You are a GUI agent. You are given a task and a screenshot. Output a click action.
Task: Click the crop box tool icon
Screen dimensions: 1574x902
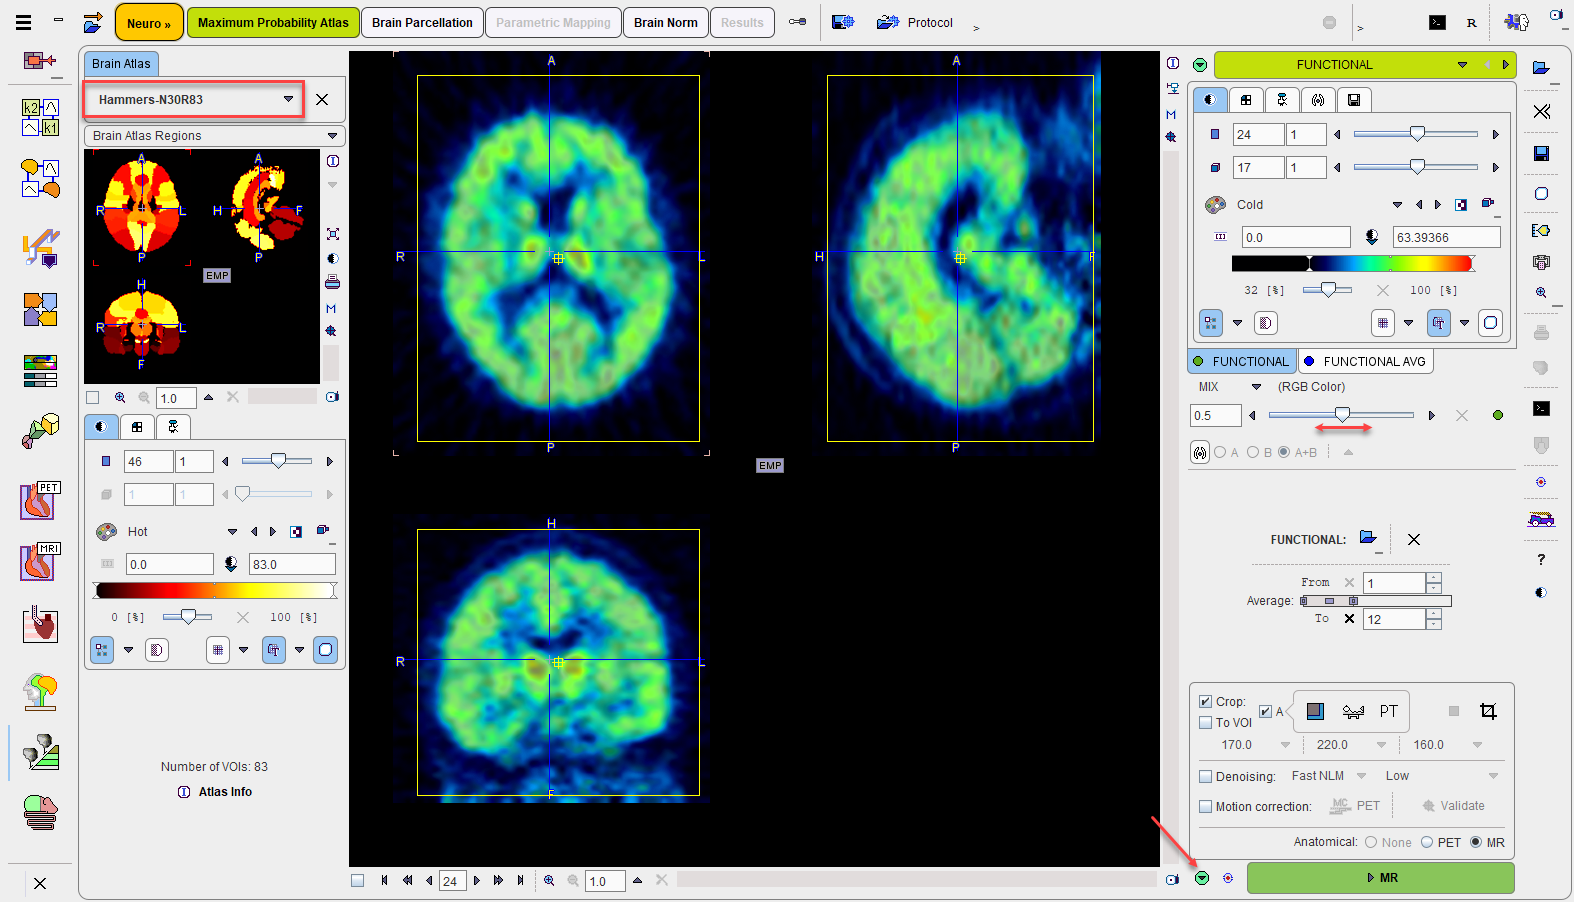pos(1488,711)
